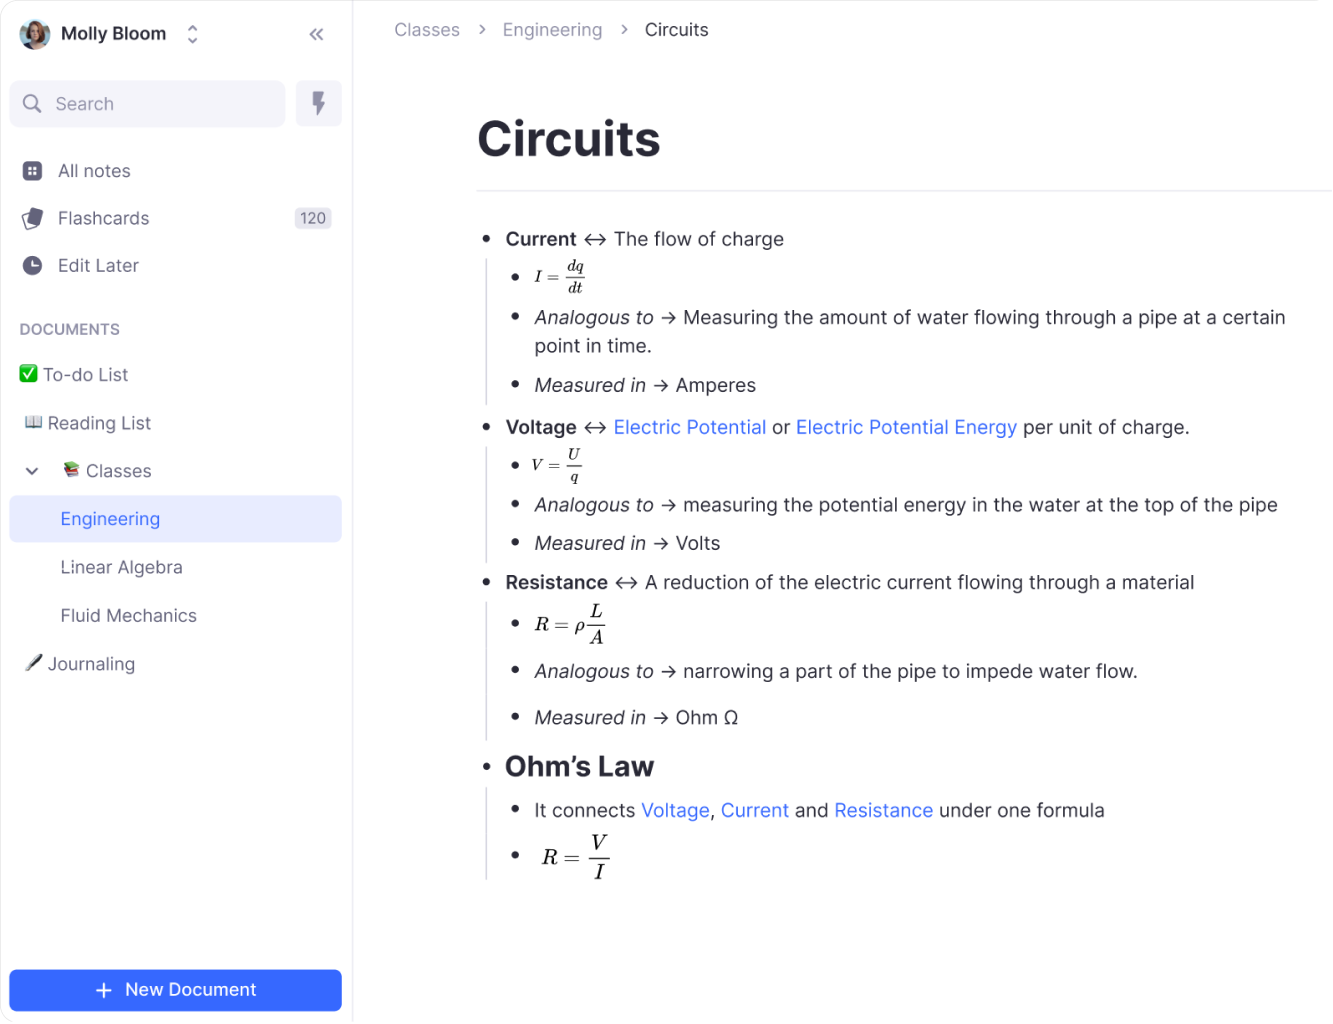
Task: Click the lightning bolt quick action icon
Action: pyautogui.click(x=319, y=104)
